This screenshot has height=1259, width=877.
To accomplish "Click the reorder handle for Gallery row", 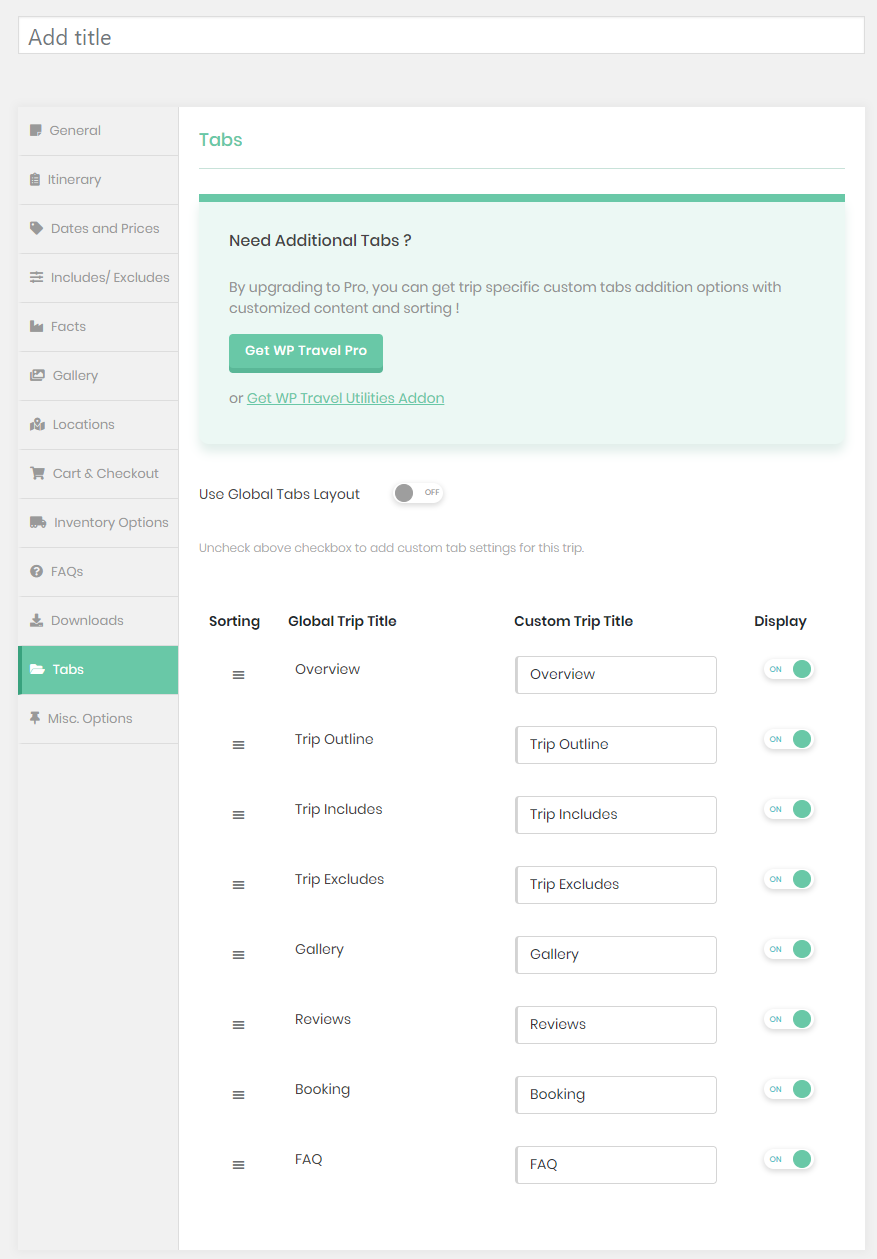I will click(238, 955).
